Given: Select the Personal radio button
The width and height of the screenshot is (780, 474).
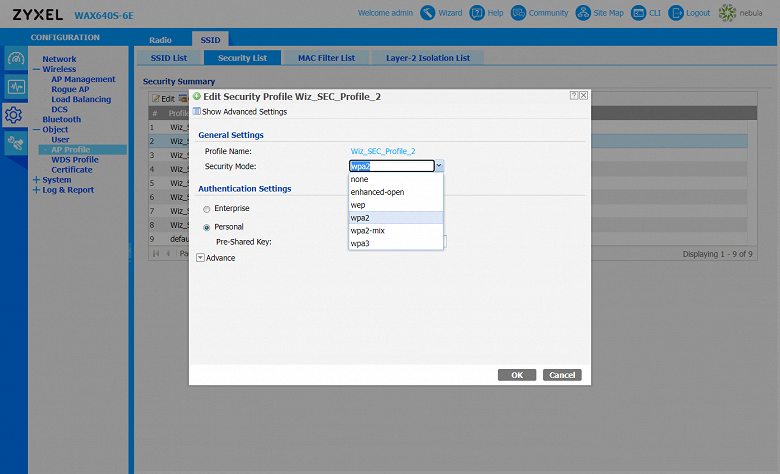Looking at the screenshot, I should [x=206, y=227].
